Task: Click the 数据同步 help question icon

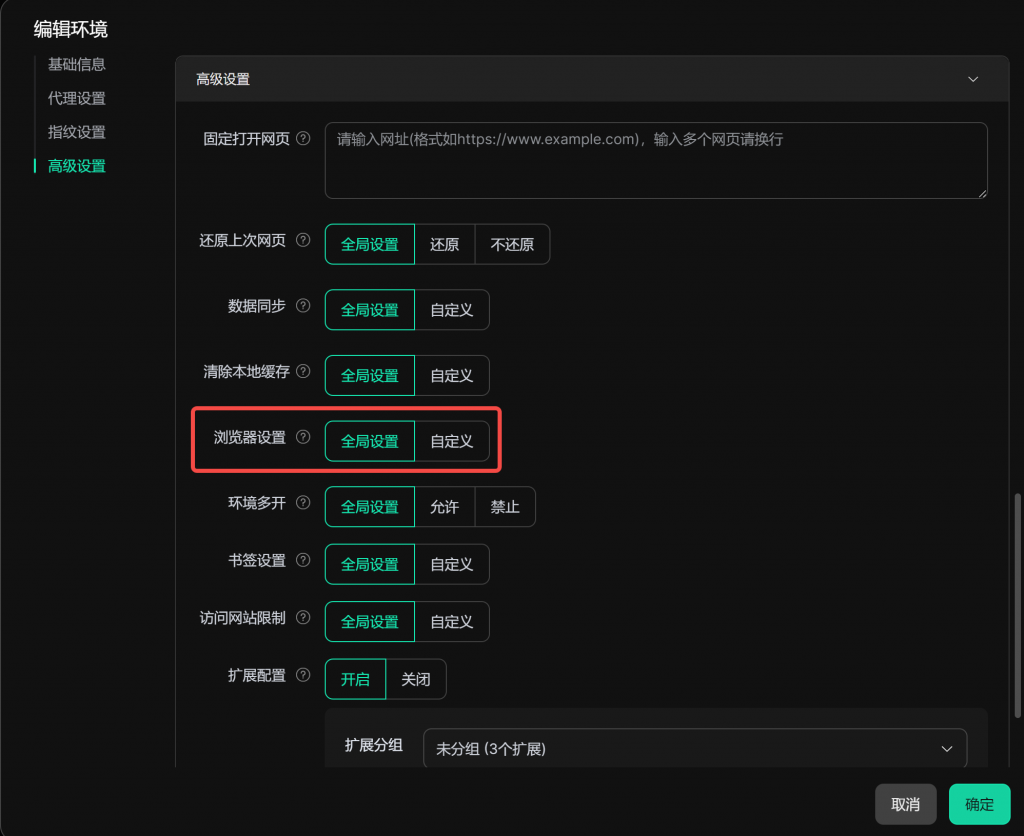Action: [x=304, y=306]
